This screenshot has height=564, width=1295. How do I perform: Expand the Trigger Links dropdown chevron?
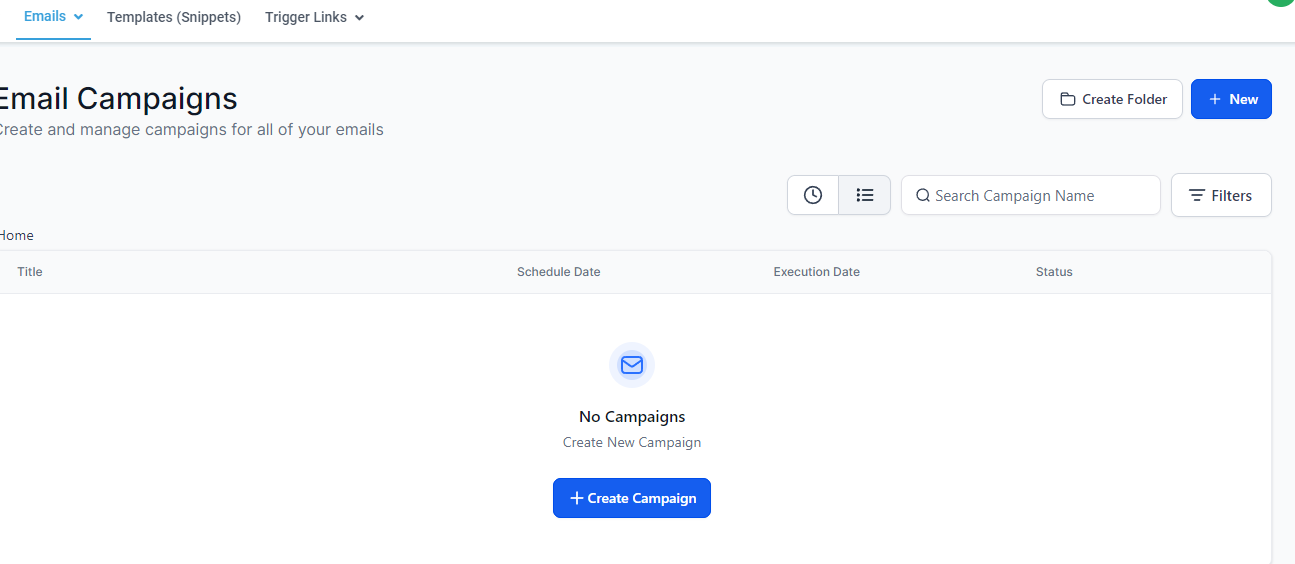coord(359,18)
